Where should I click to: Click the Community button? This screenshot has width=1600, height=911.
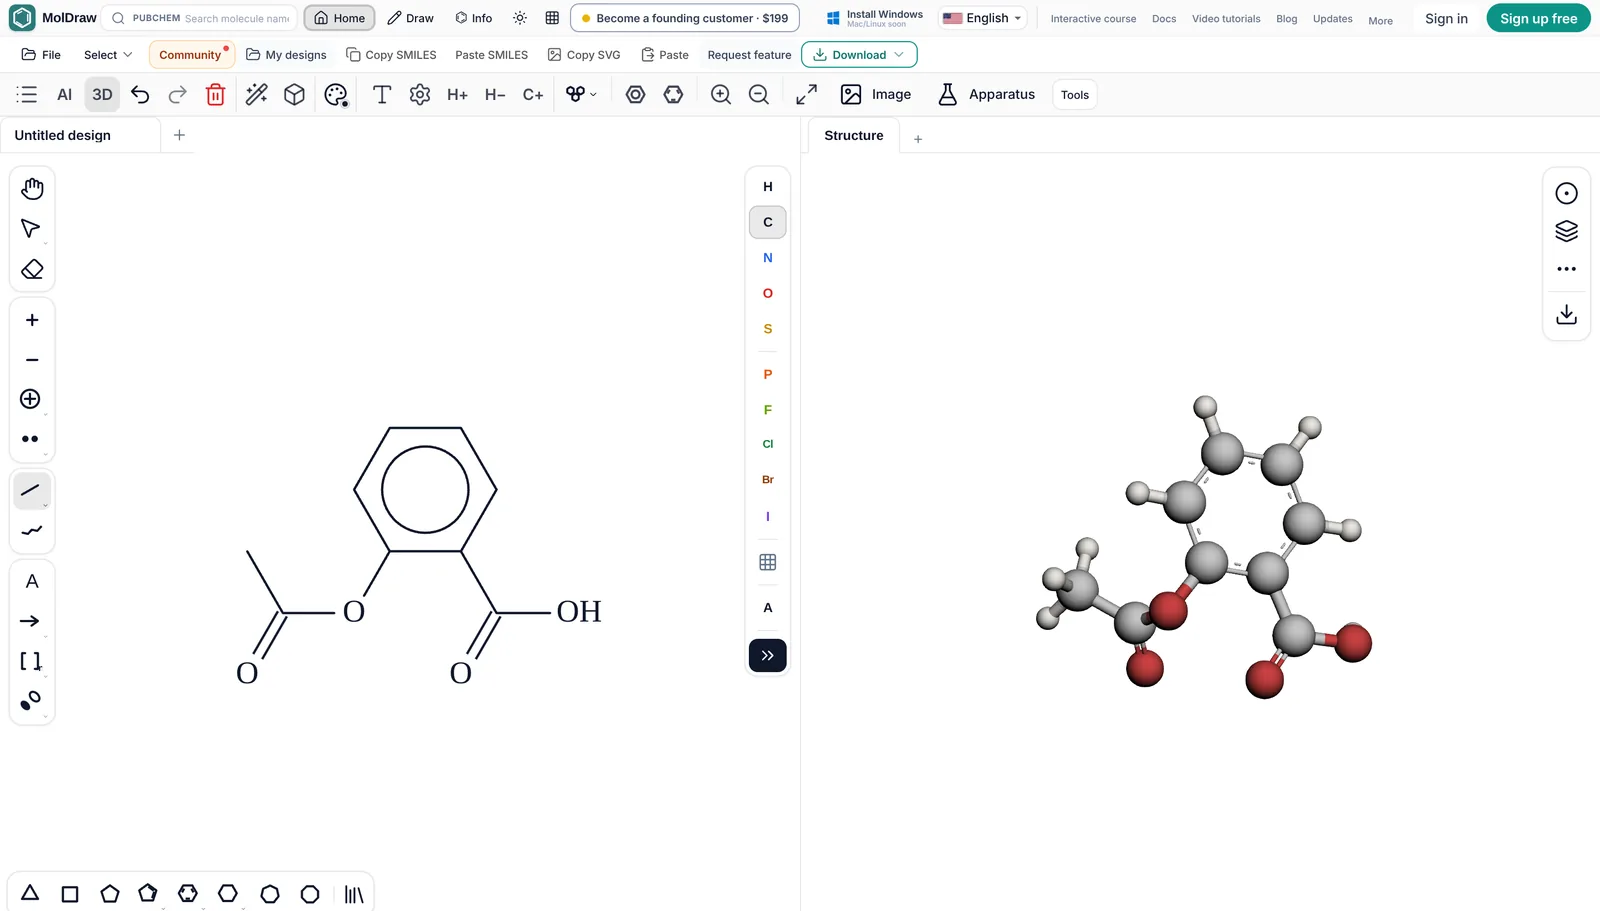coord(191,55)
